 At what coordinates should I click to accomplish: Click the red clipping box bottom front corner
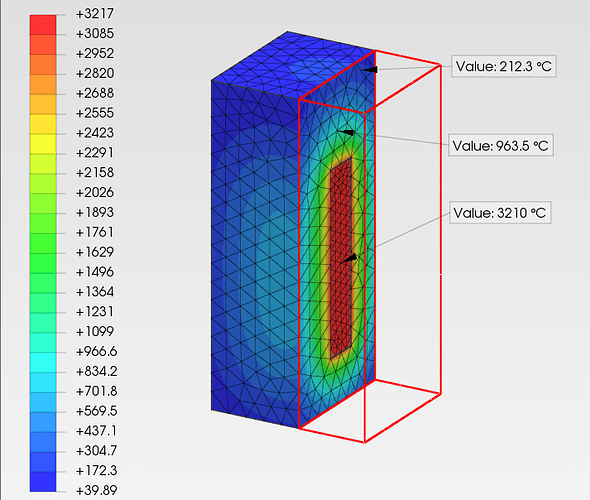pyautogui.click(x=364, y=442)
